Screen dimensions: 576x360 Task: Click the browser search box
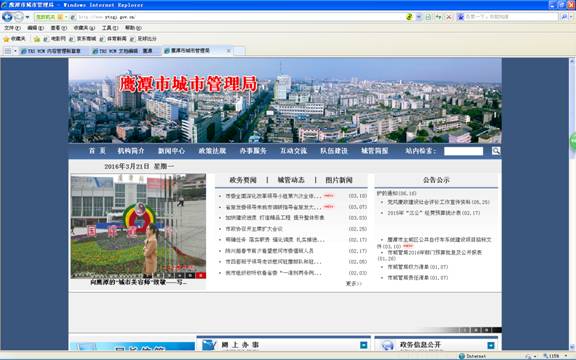click(511, 17)
